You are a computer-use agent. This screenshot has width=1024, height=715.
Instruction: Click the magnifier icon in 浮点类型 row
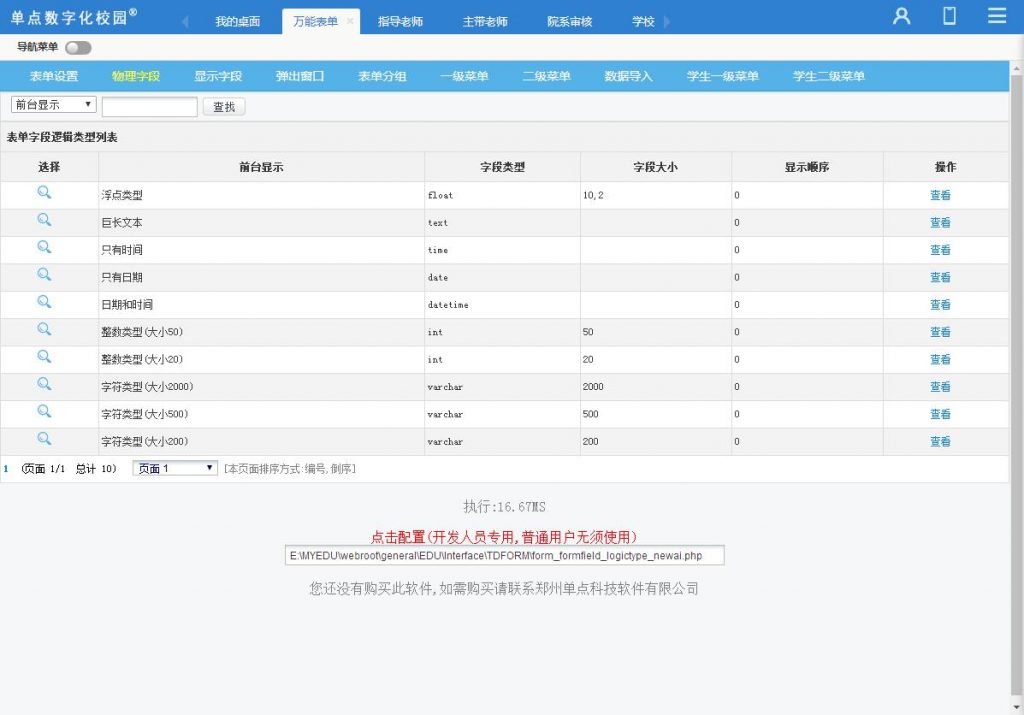coord(44,192)
